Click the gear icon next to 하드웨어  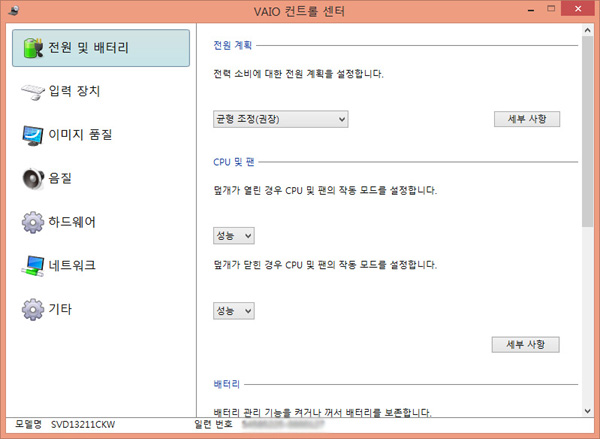tap(33, 222)
